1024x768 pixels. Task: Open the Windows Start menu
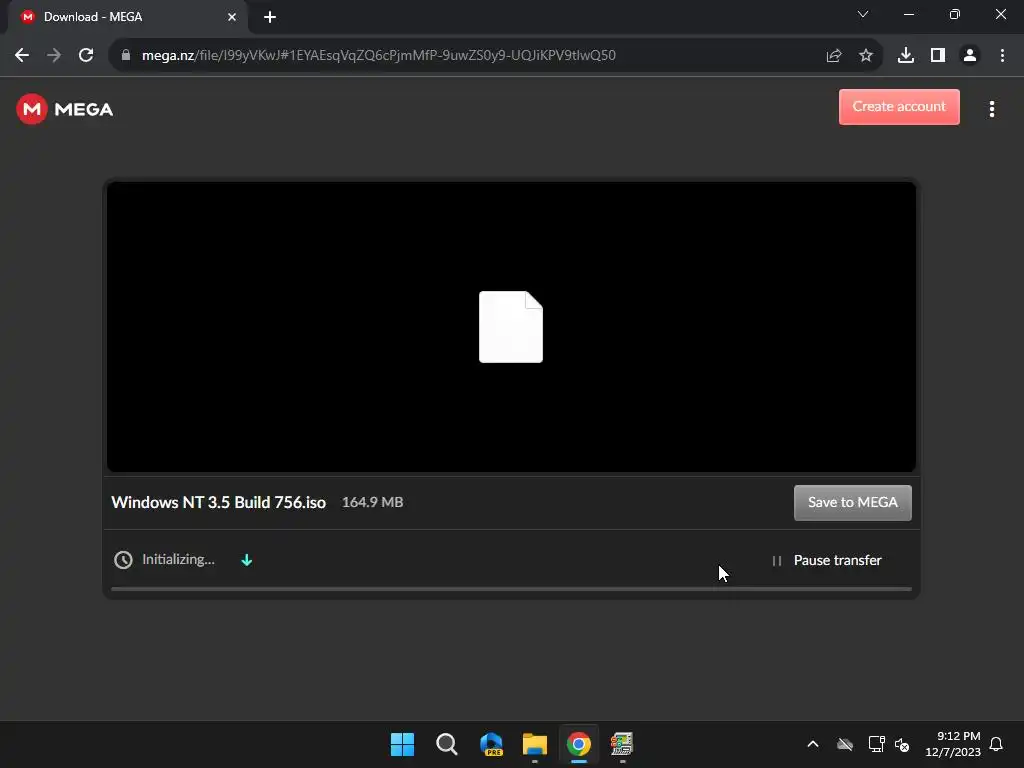click(402, 744)
